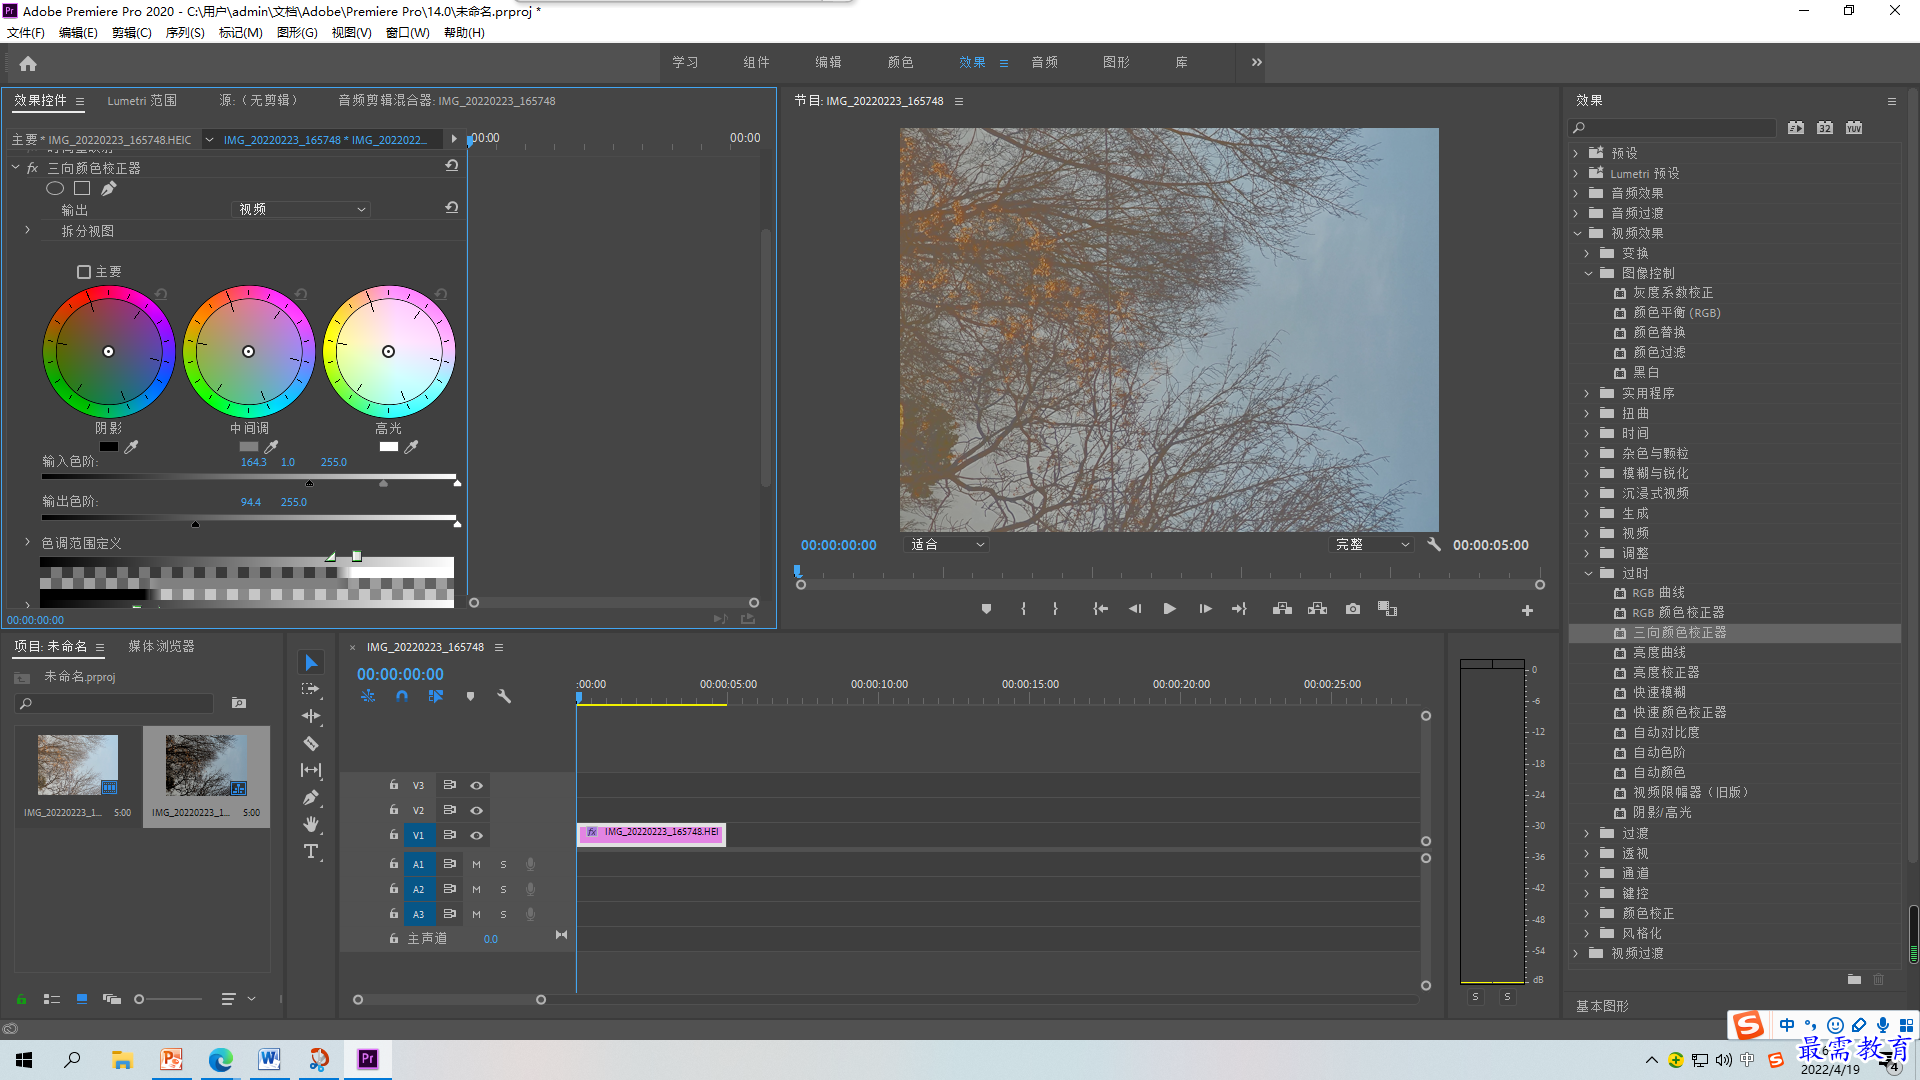Expand 色调范围定义 section
The height and width of the screenshot is (1080, 1920).
28,542
